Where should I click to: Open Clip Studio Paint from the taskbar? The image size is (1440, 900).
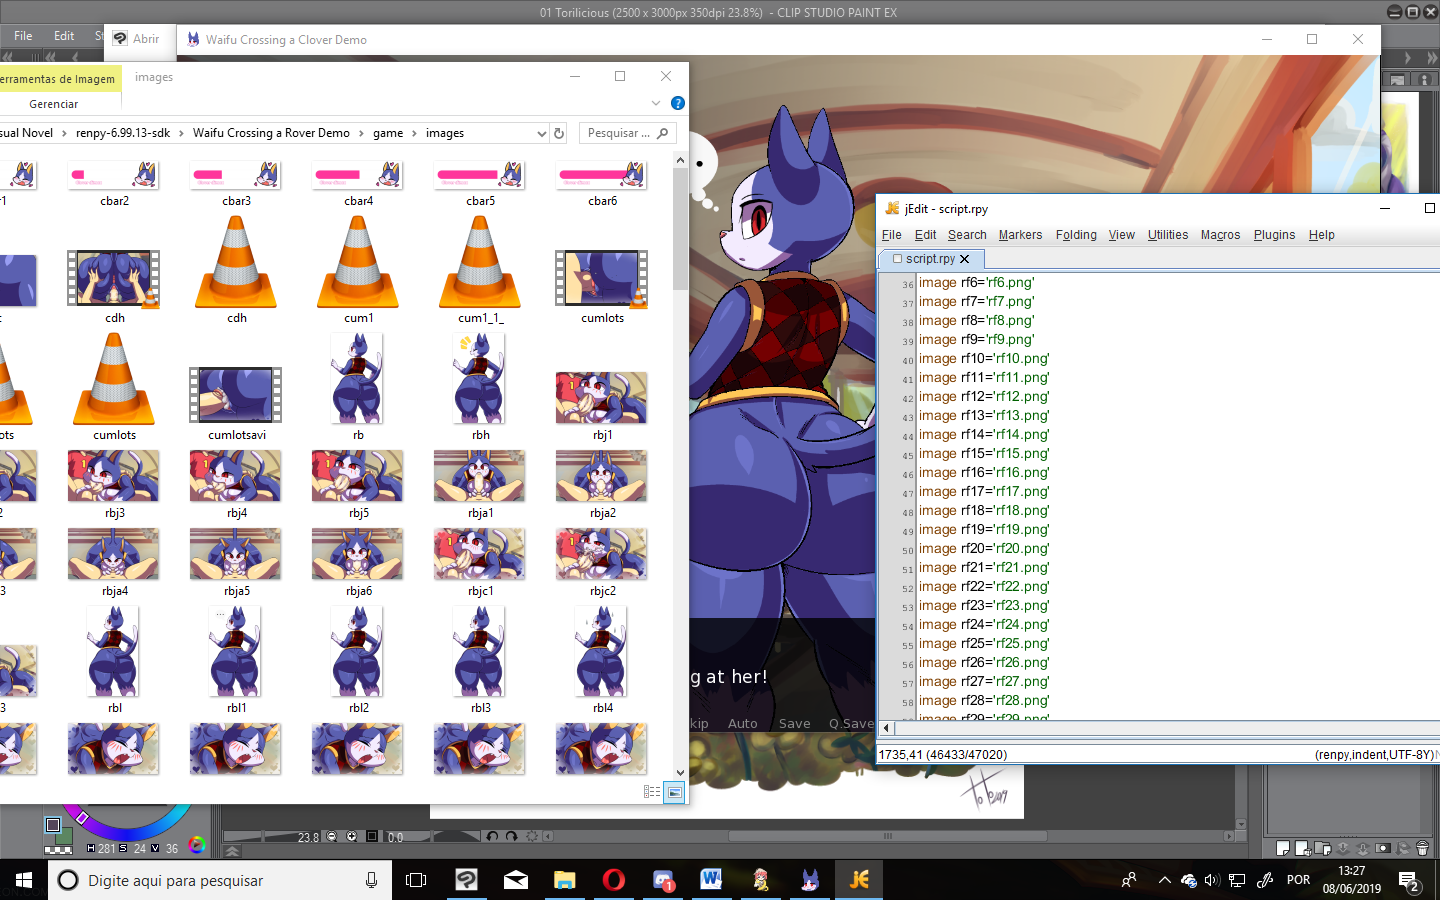click(466, 880)
